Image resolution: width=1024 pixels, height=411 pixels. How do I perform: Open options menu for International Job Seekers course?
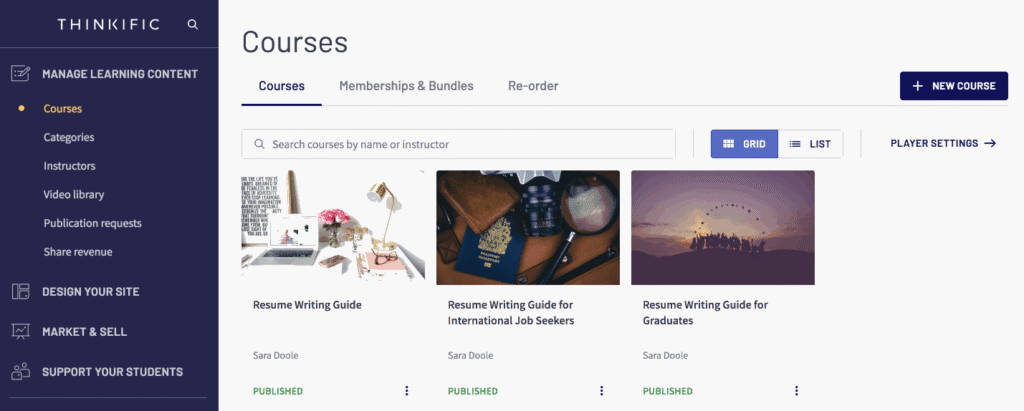(601, 391)
